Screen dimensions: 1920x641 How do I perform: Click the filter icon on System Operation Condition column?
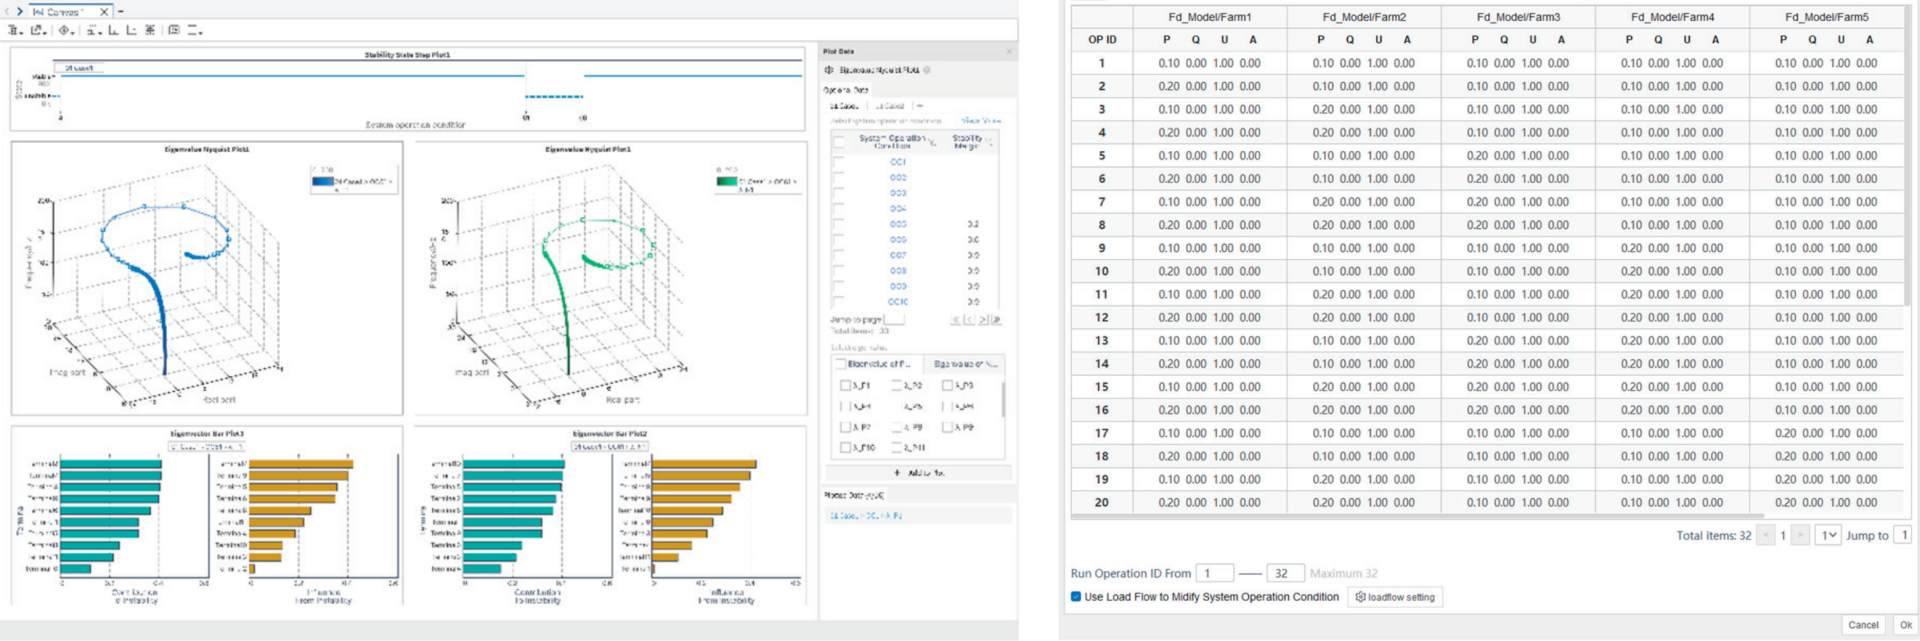click(x=934, y=143)
